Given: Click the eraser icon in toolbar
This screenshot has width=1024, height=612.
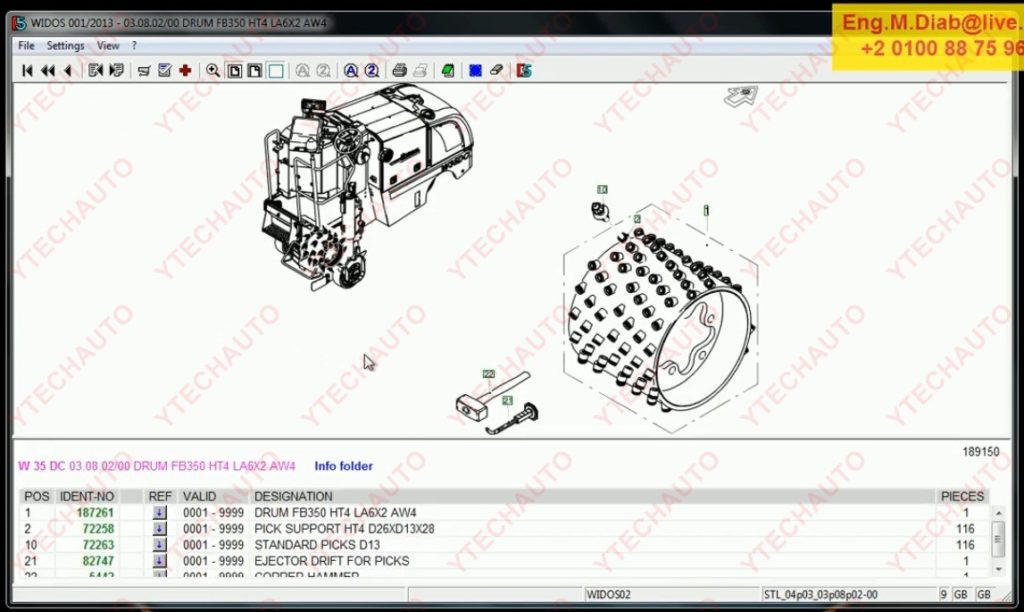Looking at the screenshot, I should 497,70.
